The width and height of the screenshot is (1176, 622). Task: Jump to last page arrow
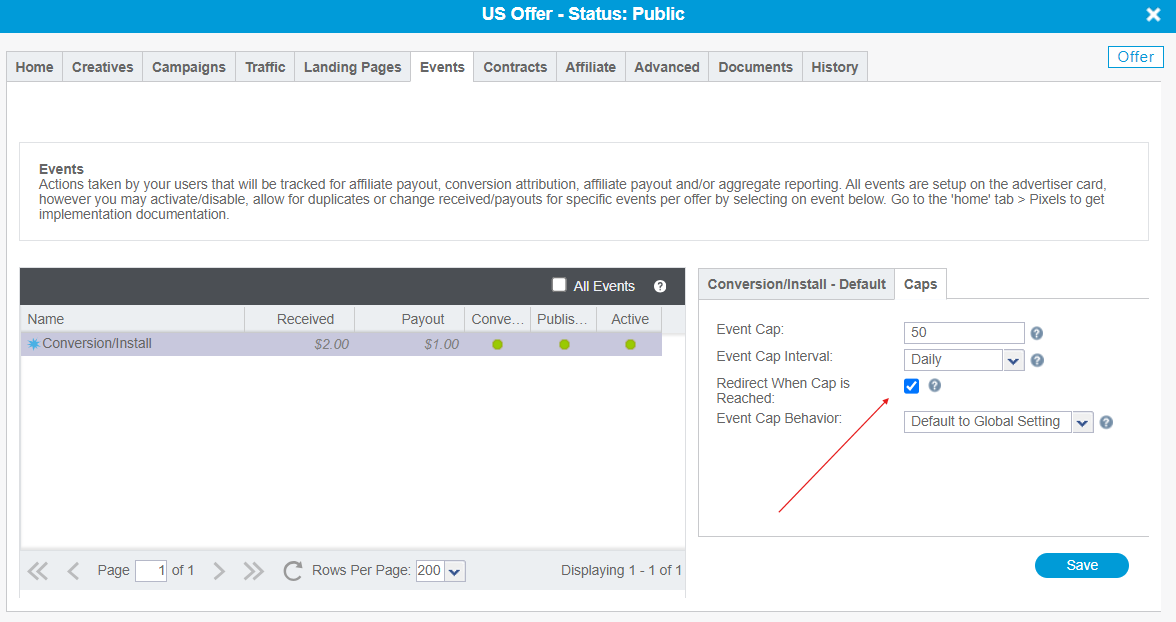click(x=254, y=571)
